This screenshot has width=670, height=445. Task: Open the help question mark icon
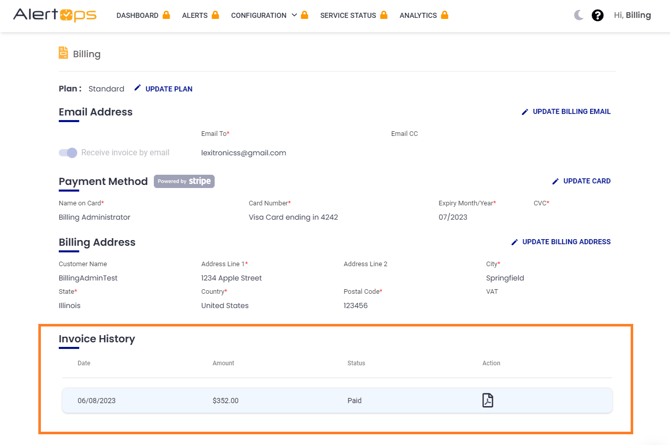597,15
